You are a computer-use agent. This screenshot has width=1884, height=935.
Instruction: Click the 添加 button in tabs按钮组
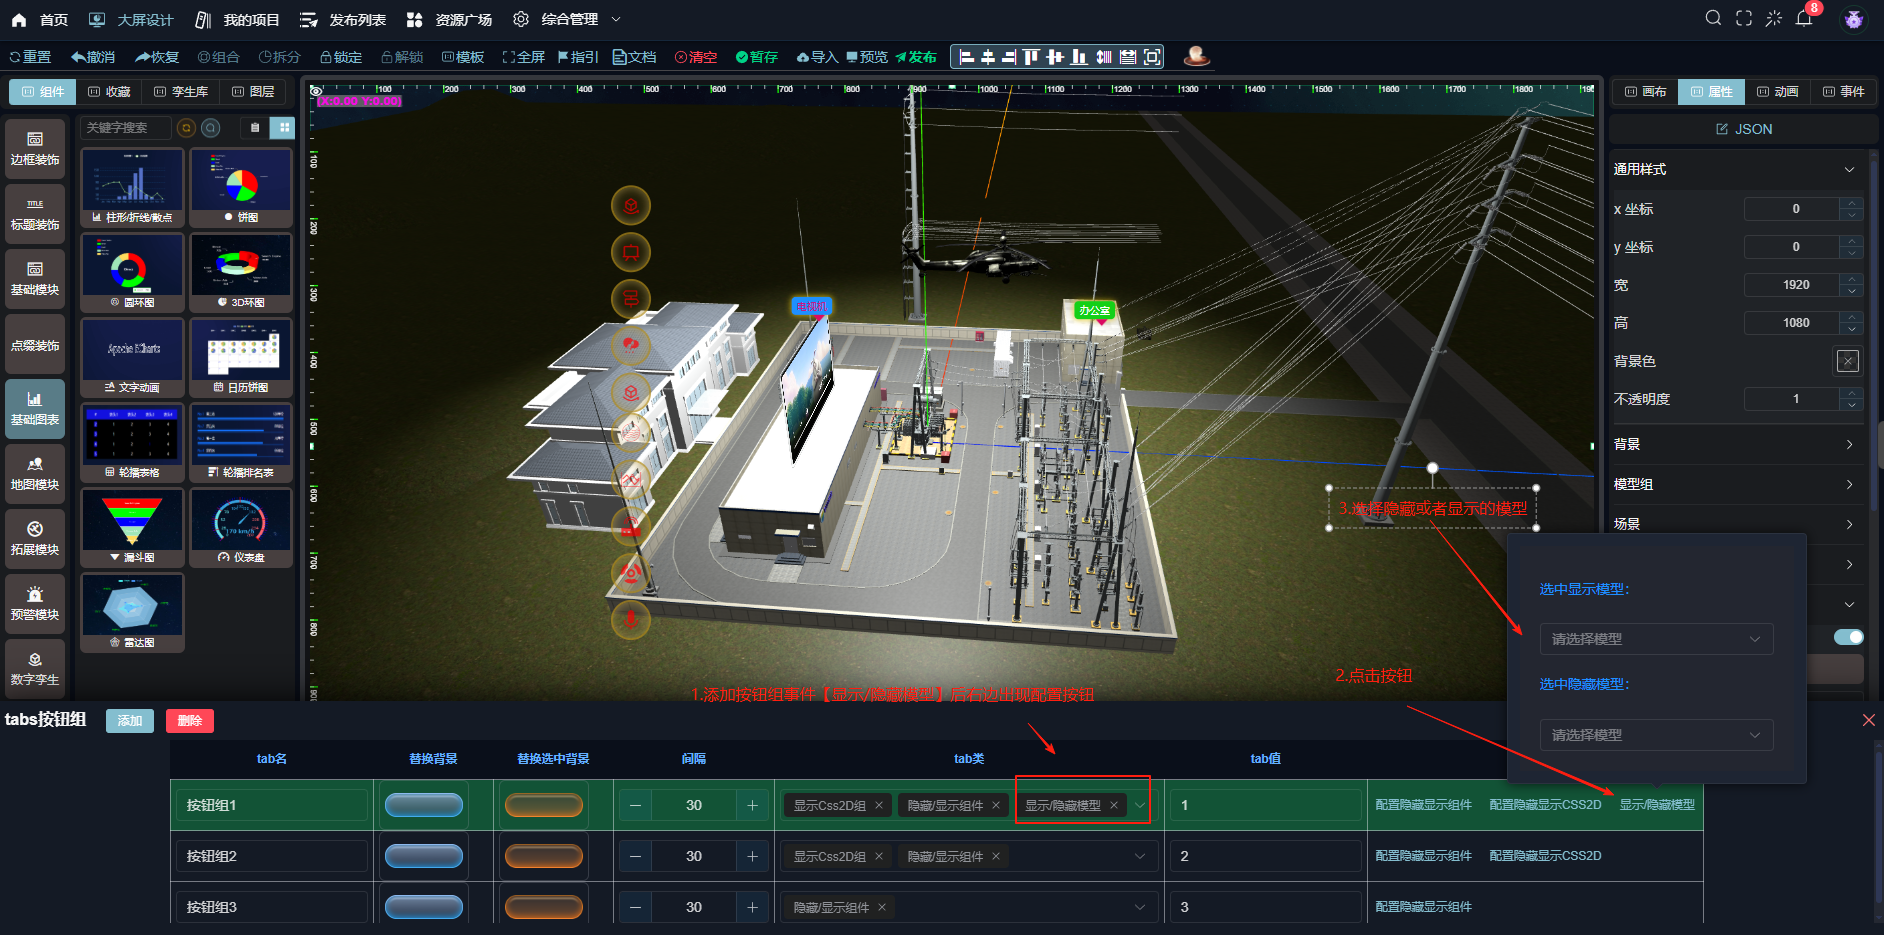(130, 721)
